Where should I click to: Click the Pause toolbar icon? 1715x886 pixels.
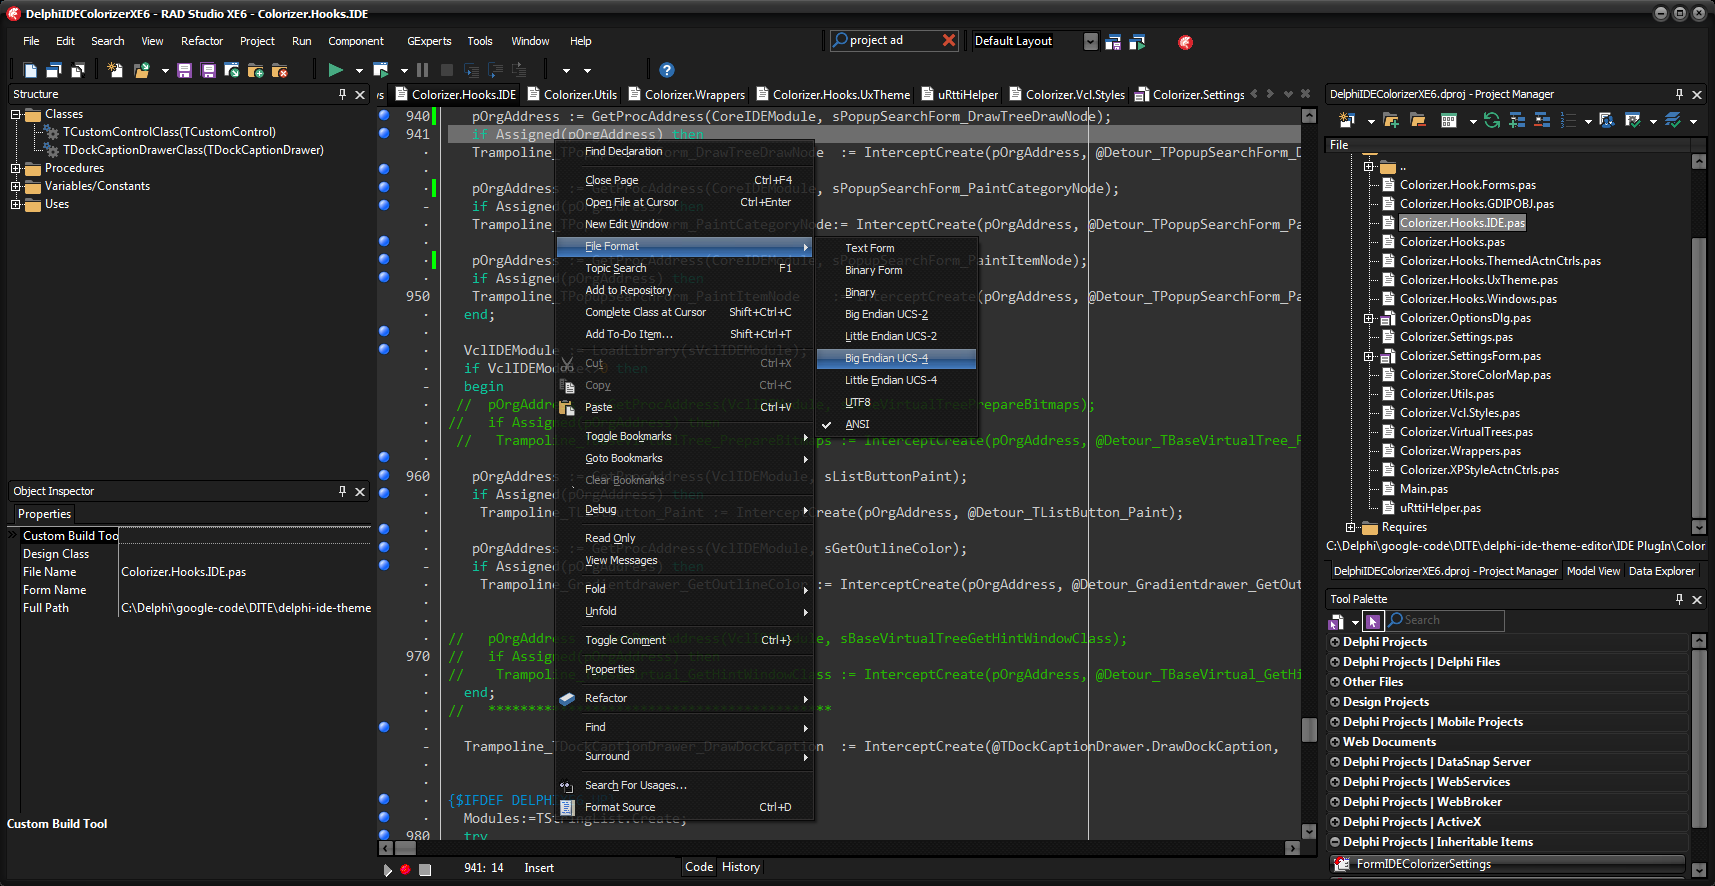click(422, 70)
